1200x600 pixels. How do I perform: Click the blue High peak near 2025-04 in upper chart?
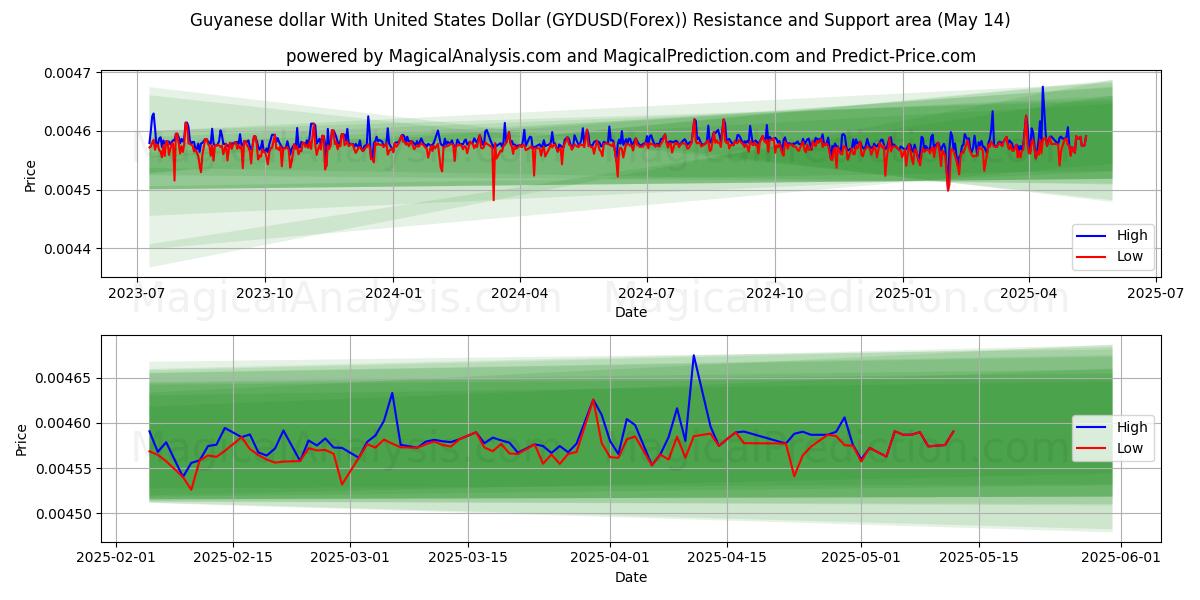[x=1043, y=88]
